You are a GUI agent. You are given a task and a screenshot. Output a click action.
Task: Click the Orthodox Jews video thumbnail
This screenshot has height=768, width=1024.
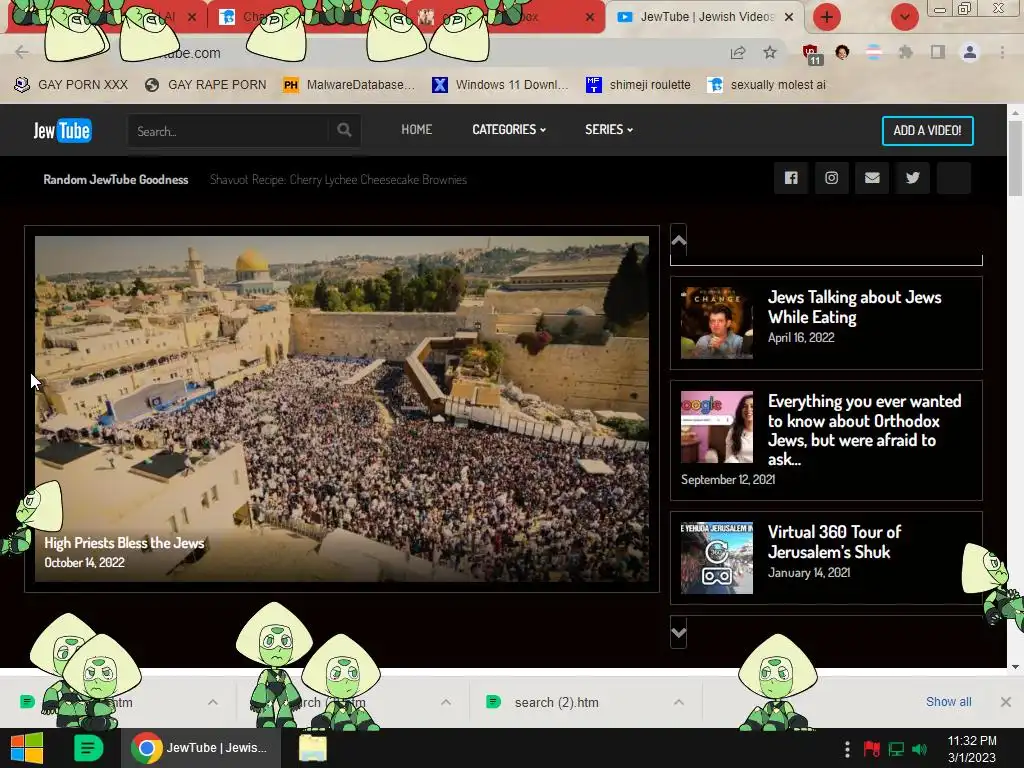click(716, 427)
